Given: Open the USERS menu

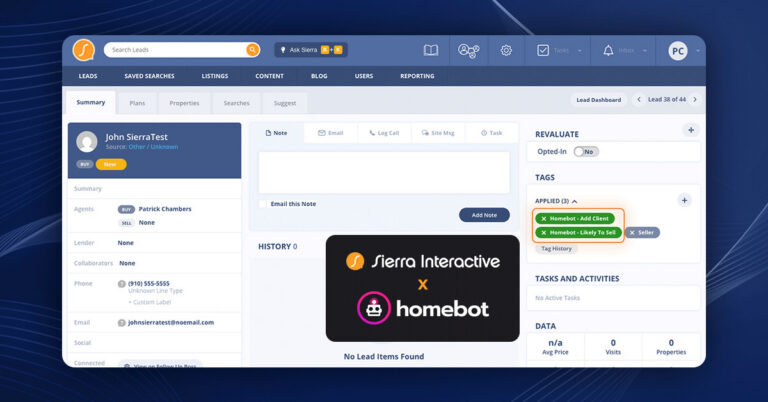Looking at the screenshot, I should click(x=364, y=76).
